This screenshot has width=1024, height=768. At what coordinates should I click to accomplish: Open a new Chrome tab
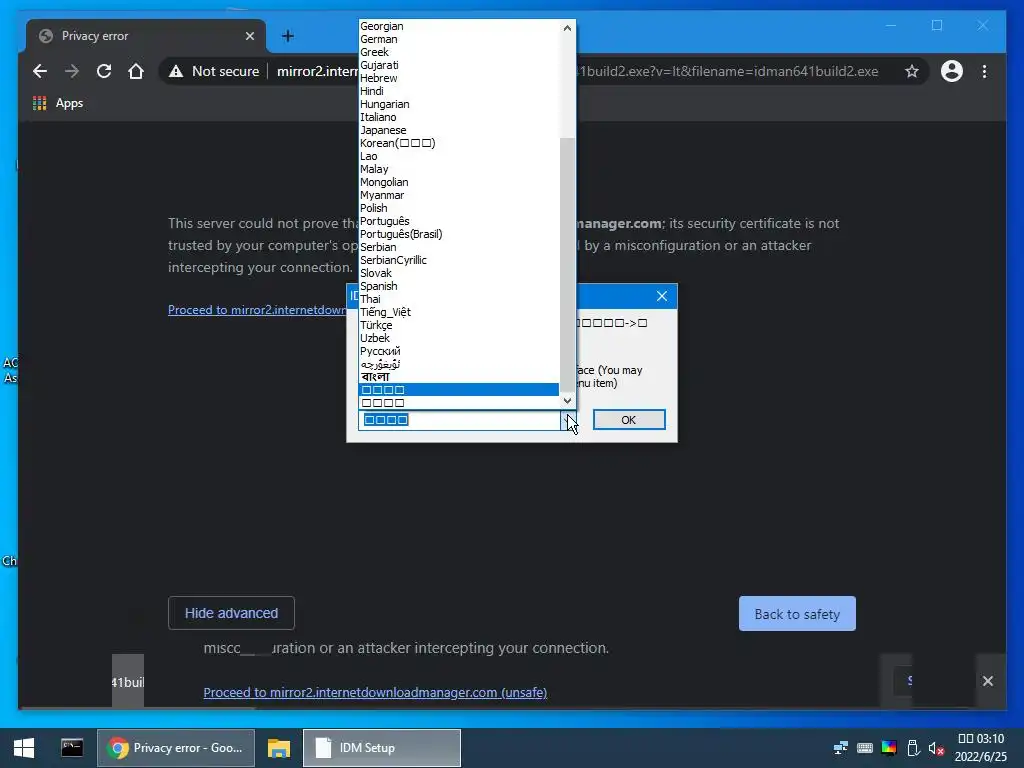click(287, 36)
